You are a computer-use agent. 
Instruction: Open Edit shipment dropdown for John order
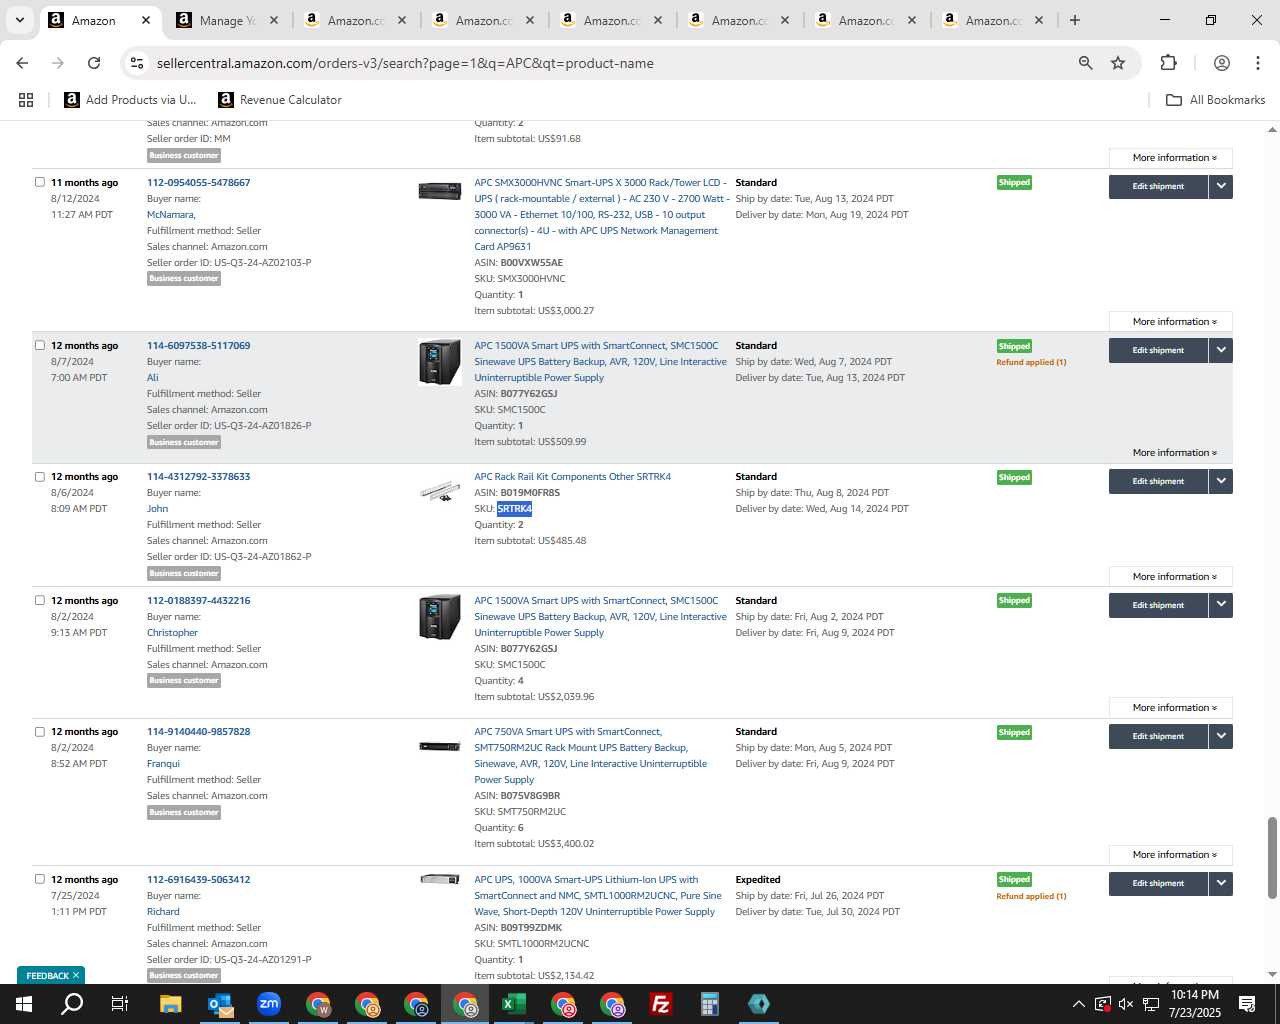tap(1221, 481)
